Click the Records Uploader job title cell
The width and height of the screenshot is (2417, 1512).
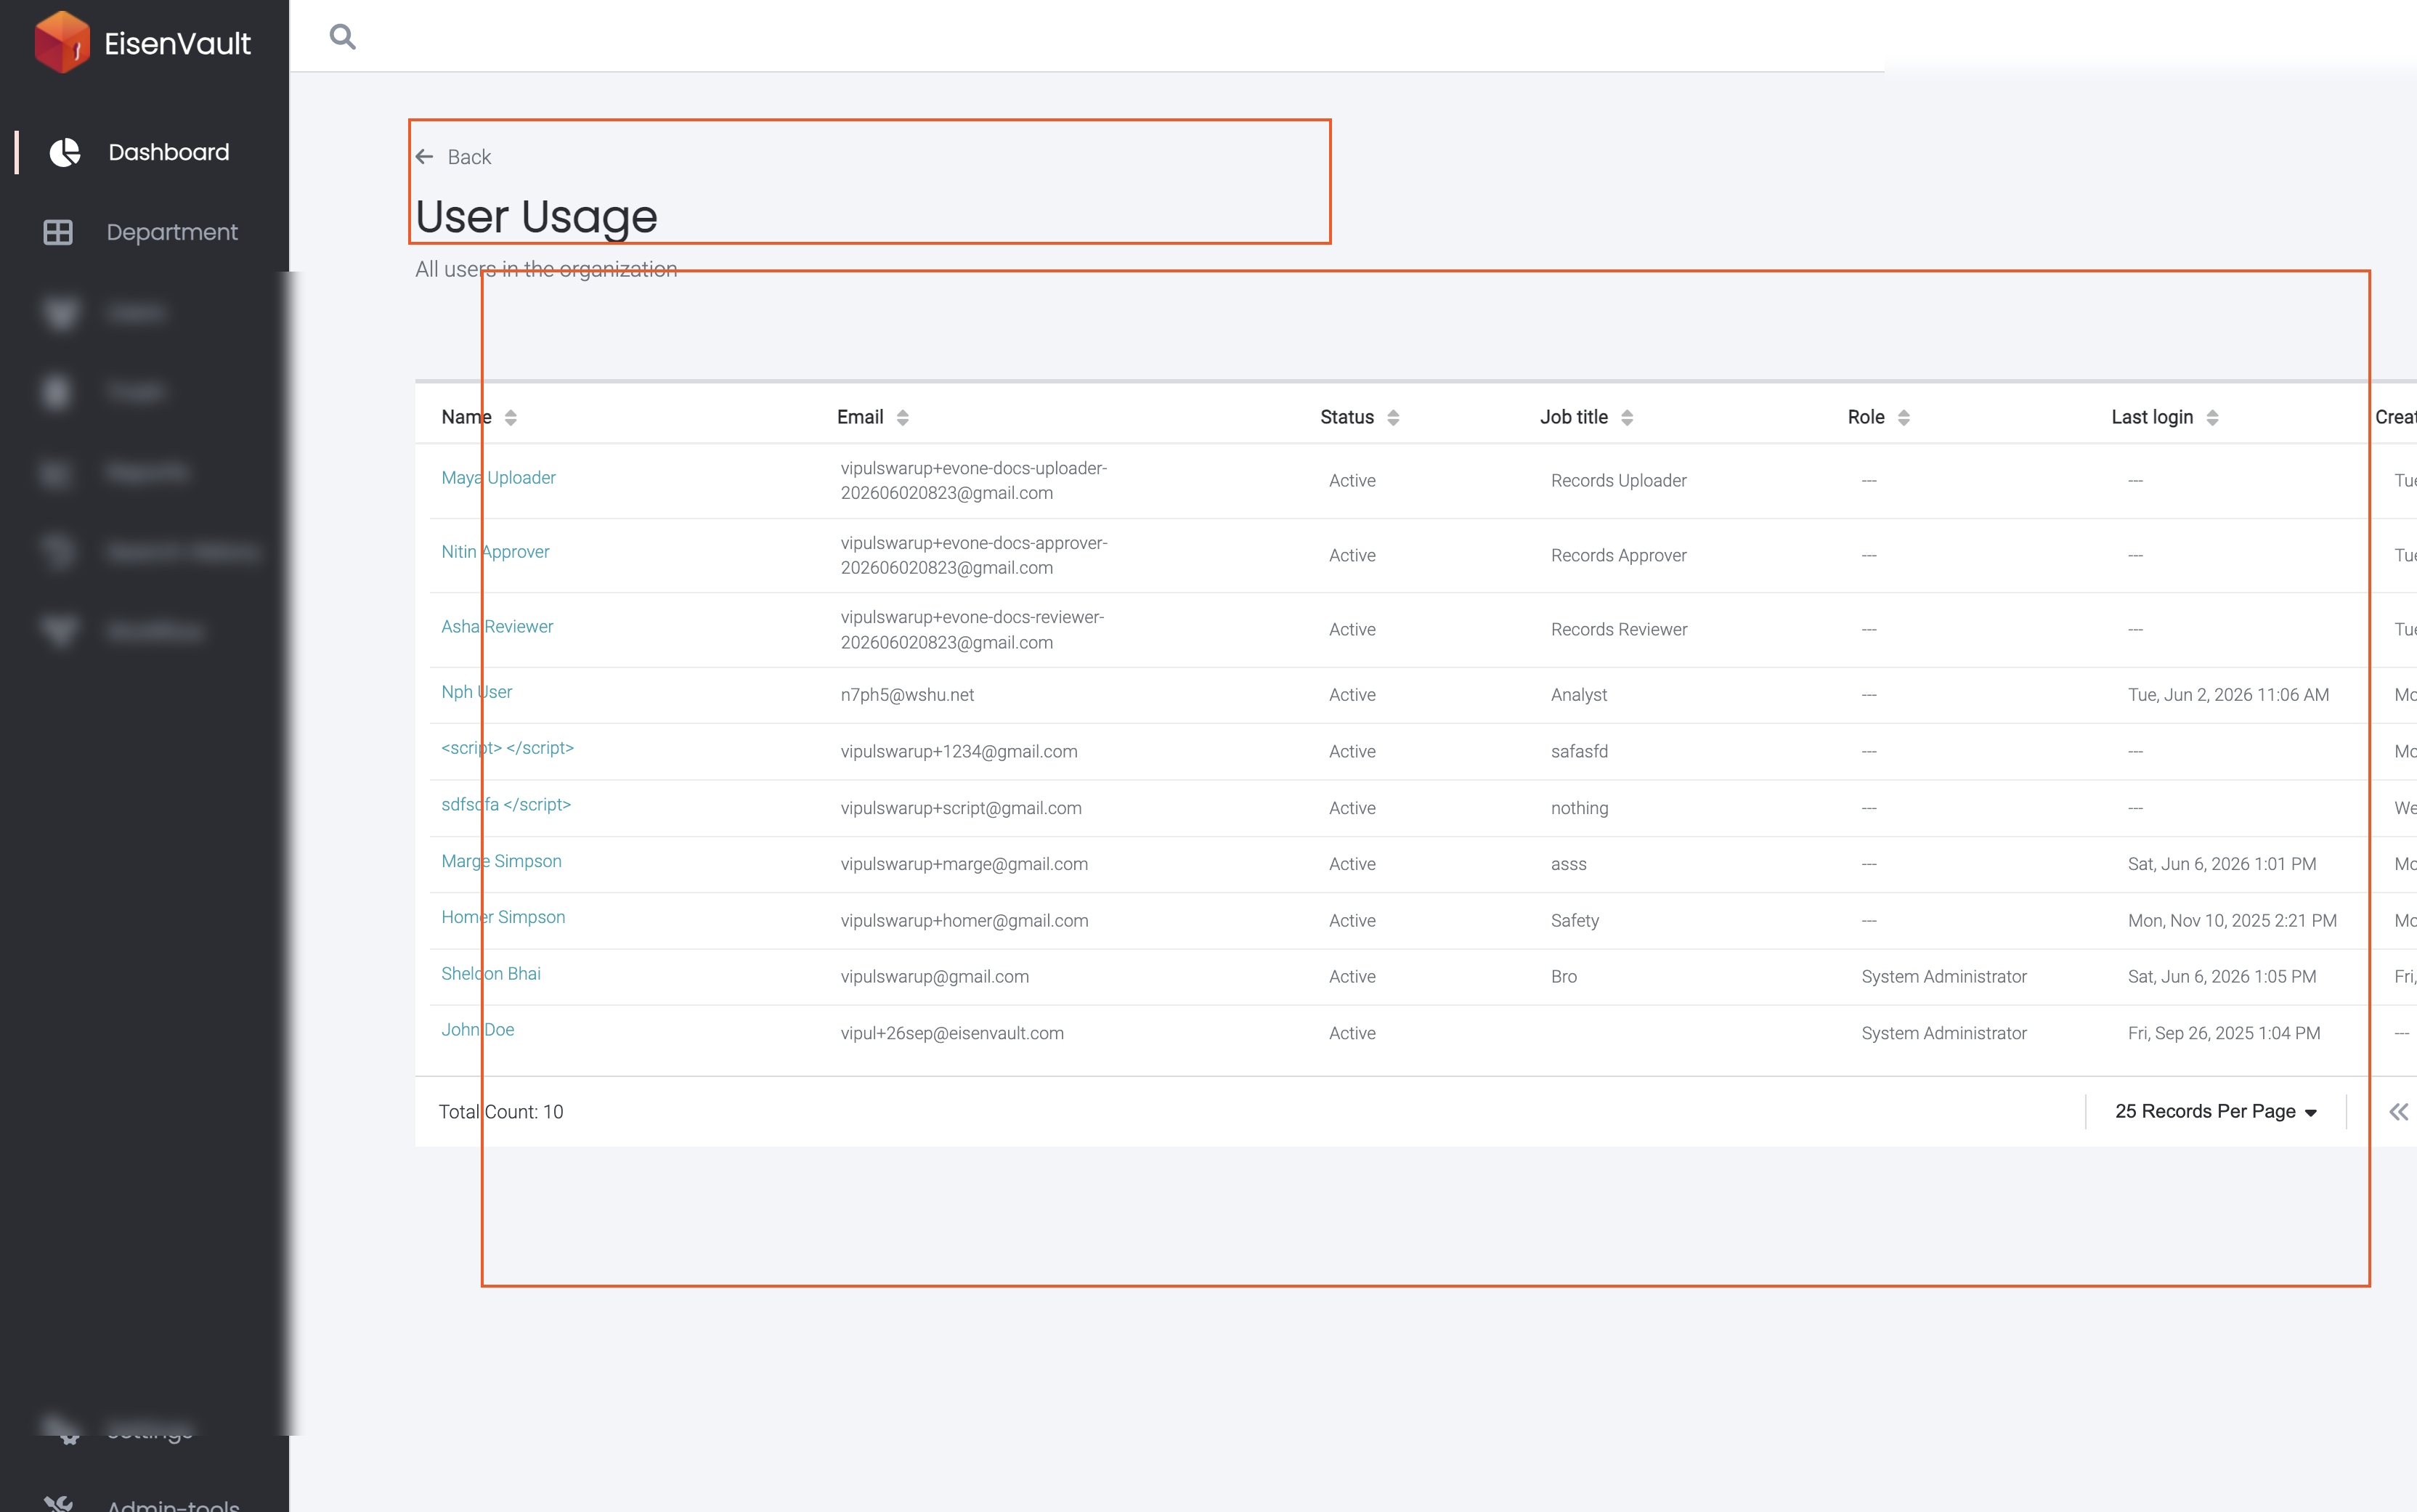tap(1618, 481)
